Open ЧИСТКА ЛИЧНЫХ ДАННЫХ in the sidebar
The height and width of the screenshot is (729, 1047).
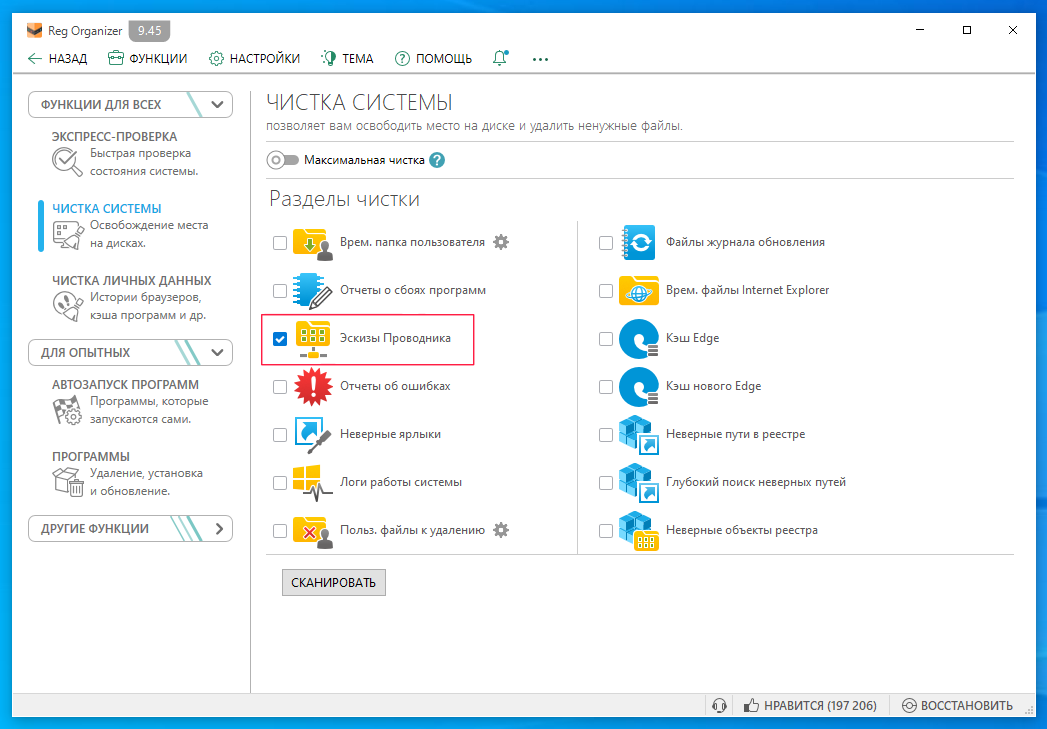(x=131, y=281)
